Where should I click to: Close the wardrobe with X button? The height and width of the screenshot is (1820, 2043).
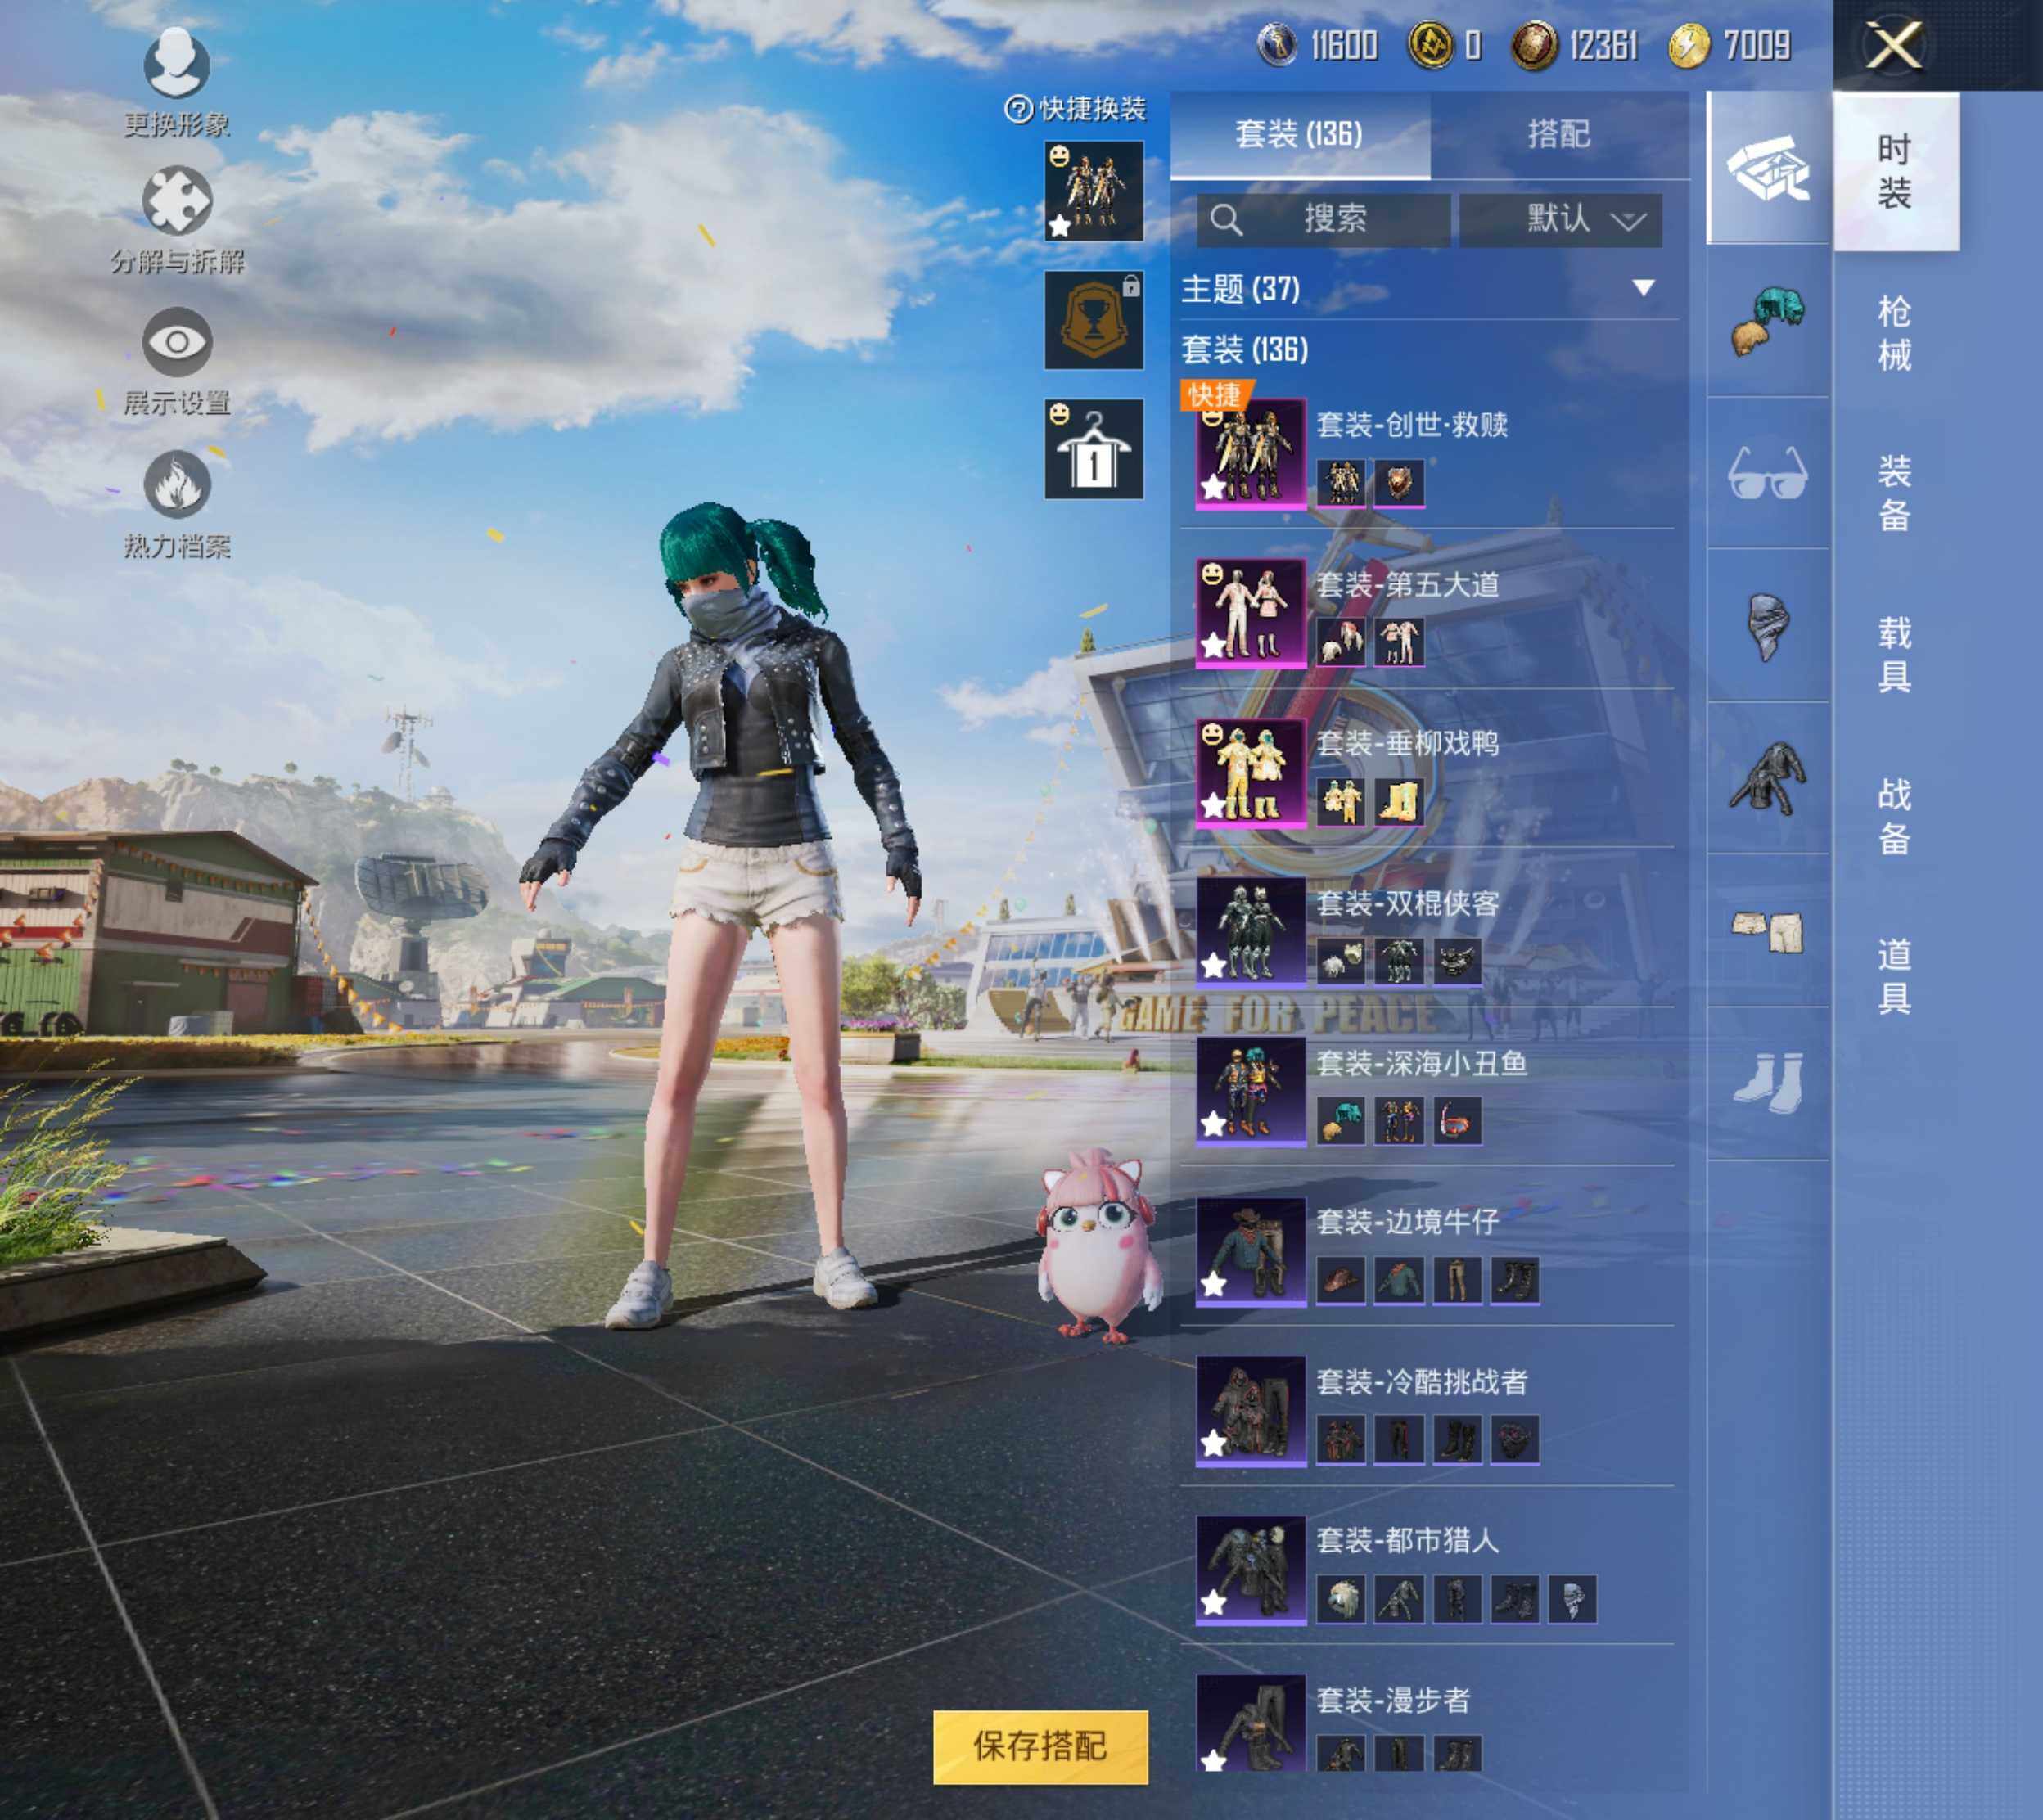(x=1894, y=46)
